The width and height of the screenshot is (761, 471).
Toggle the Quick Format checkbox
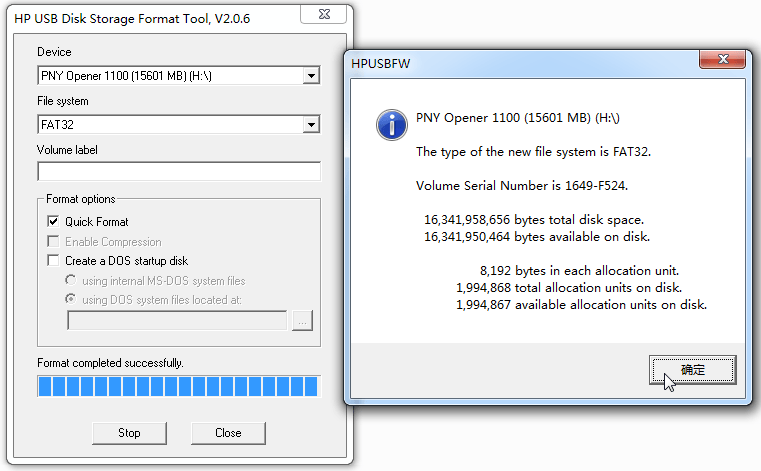pyautogui.click(x=53, y=221)
